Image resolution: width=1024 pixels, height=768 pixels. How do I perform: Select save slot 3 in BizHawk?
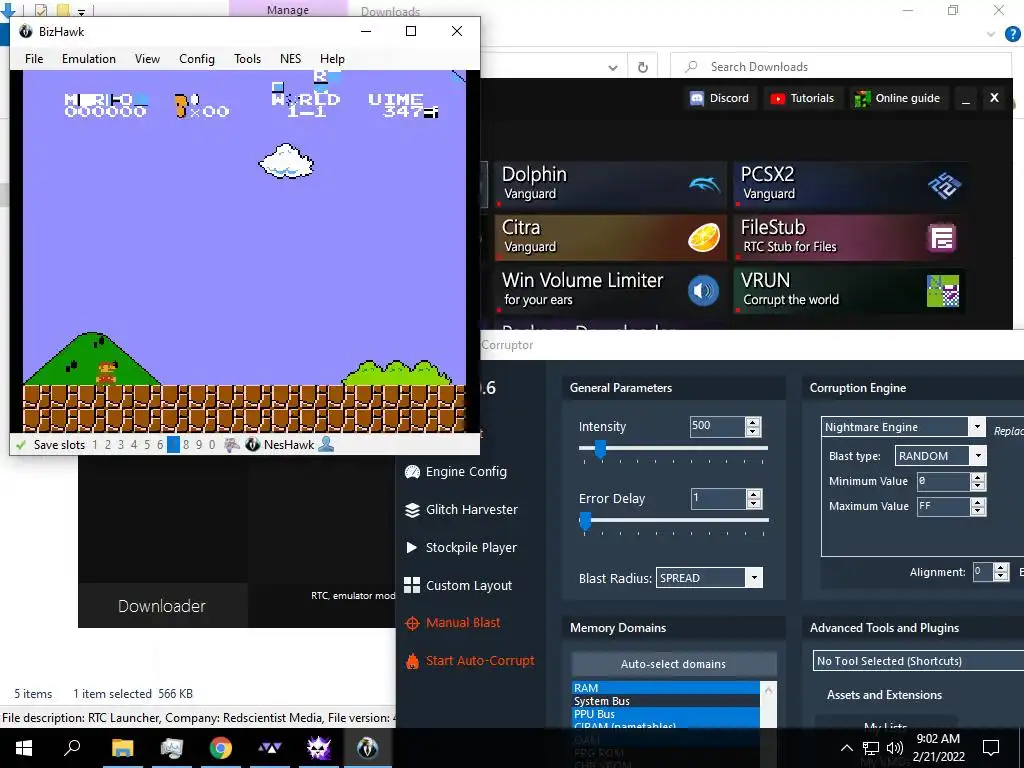tap(121, 445)
